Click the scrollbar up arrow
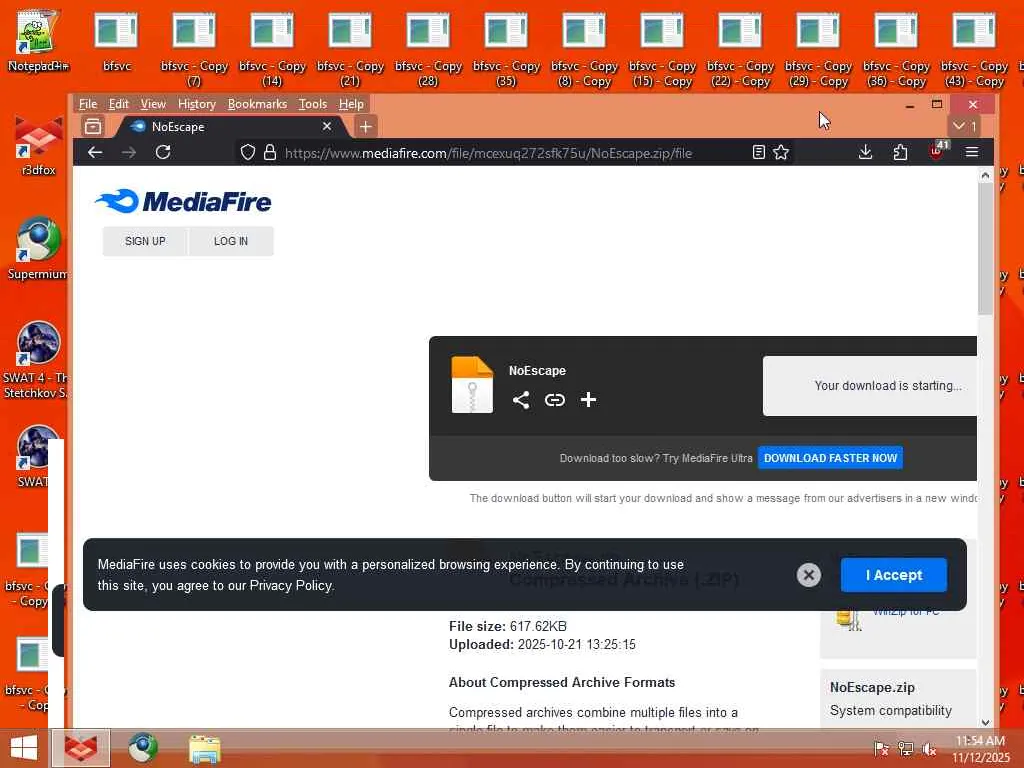Viewport: 1024px width, 768px height. point(985,174)
